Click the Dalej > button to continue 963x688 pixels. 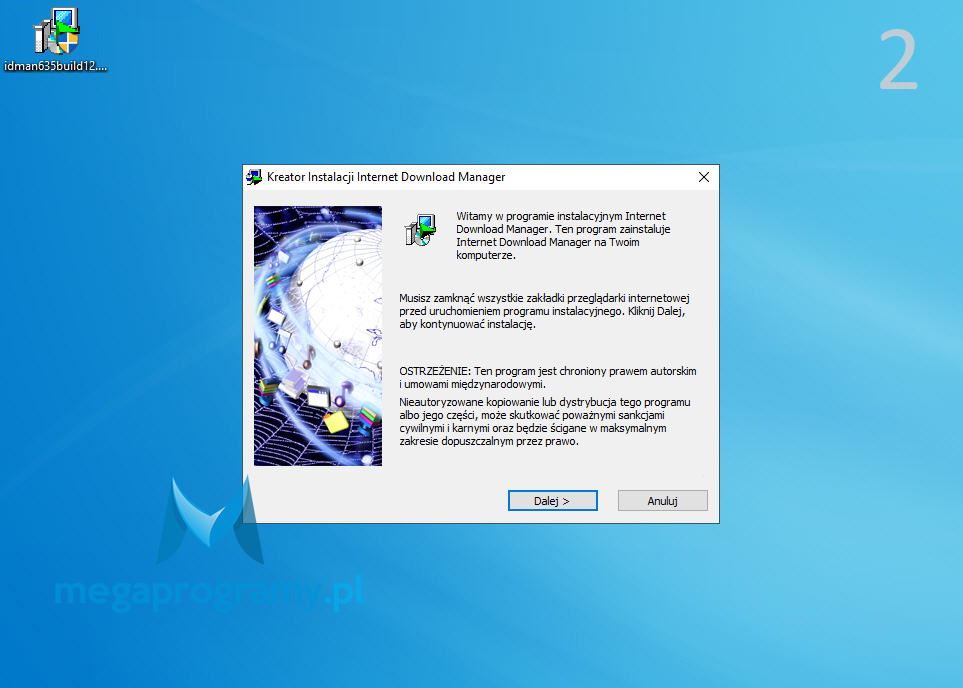pos(553,501)
